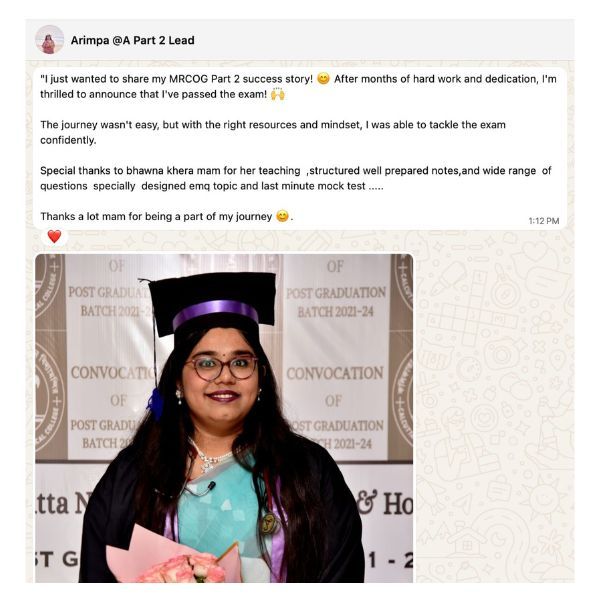Click the chat name Arimpa @A Part 2 Lead
Image resolution: width=600 pixels, height=600 pixels.
point(132,40)
